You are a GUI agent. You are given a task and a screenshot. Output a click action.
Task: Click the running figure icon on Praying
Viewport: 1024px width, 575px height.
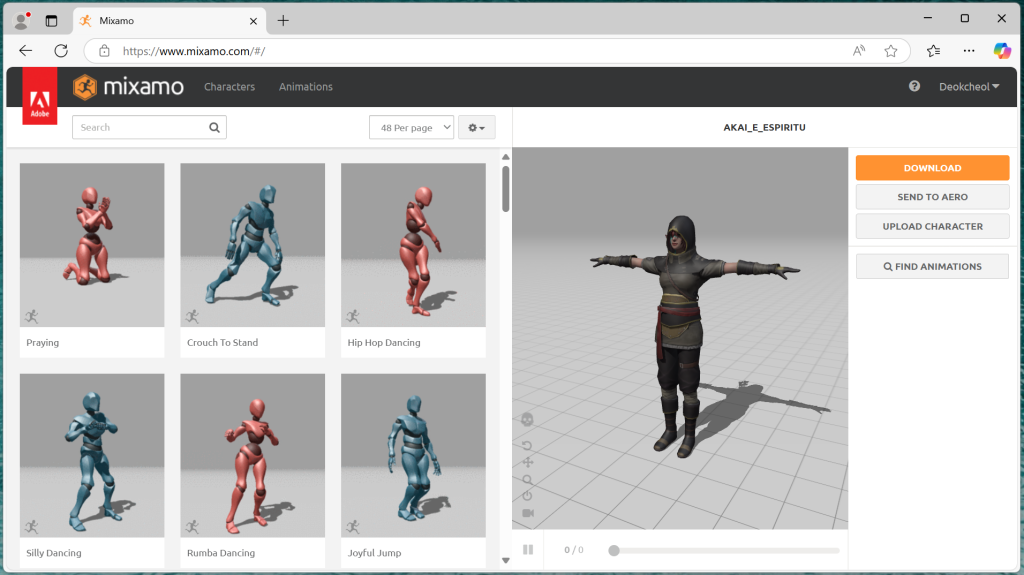(x=31, y=317)
